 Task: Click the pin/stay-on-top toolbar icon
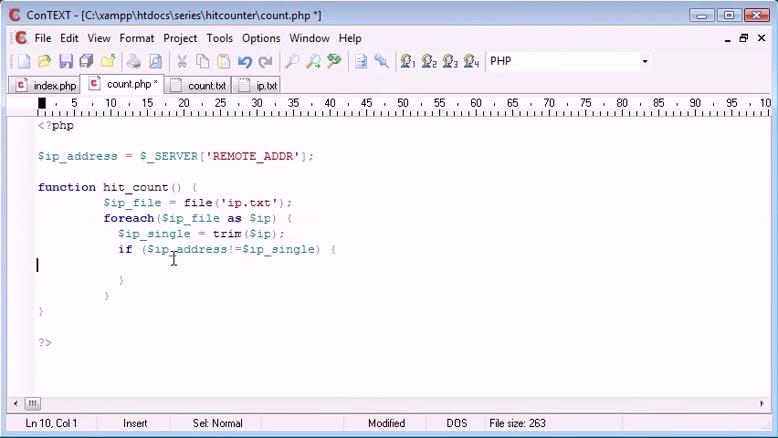[x=382, y=62]
